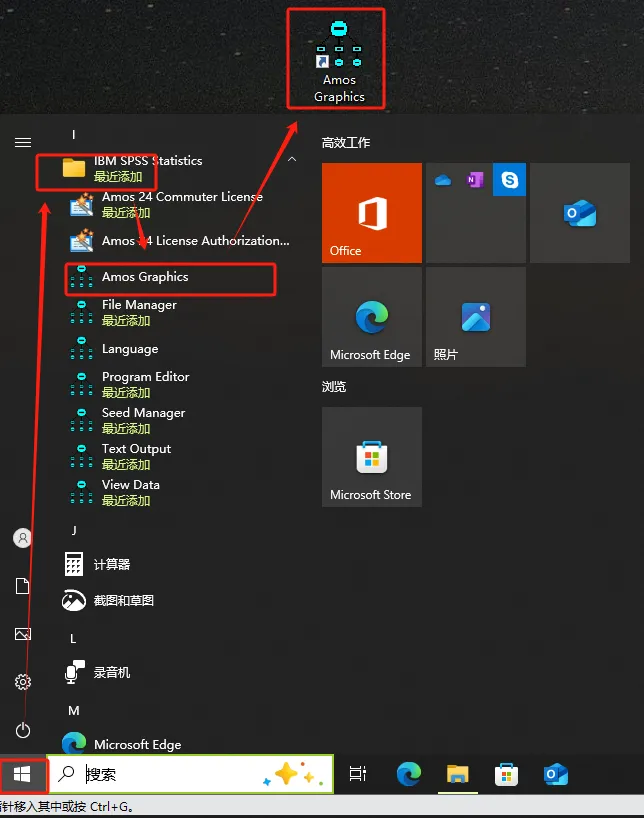Click the letter J section header

pyautogui.click(x=74, y=531)
